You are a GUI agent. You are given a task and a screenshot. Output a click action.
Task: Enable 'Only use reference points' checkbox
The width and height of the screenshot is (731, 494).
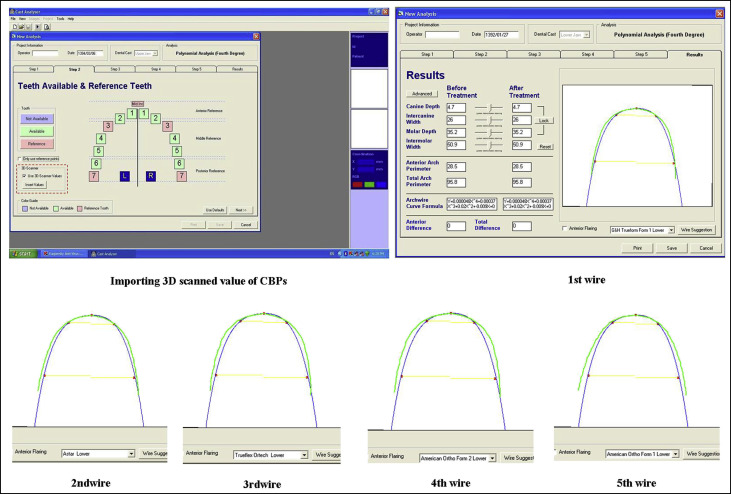(22, 159)
